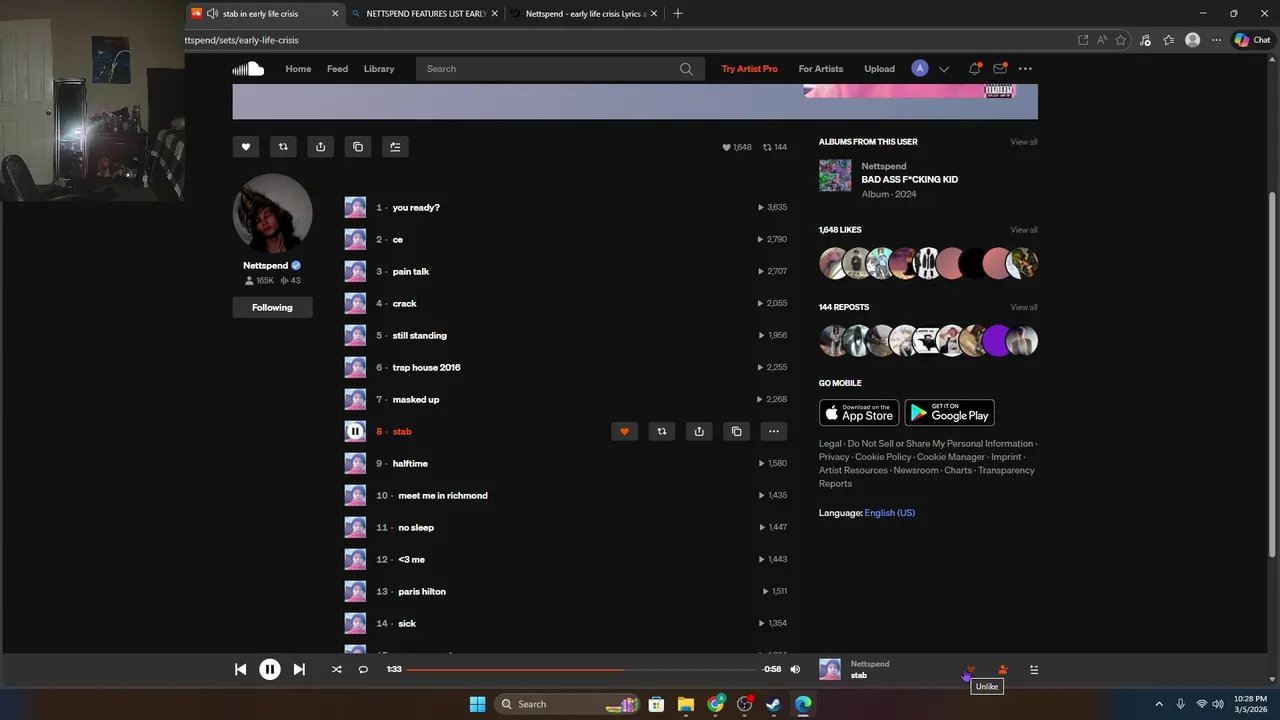Select track 10 meet me in richmond
This screenshot has height=720, width=1280.
pyautogui.click(x=443, y=495)
